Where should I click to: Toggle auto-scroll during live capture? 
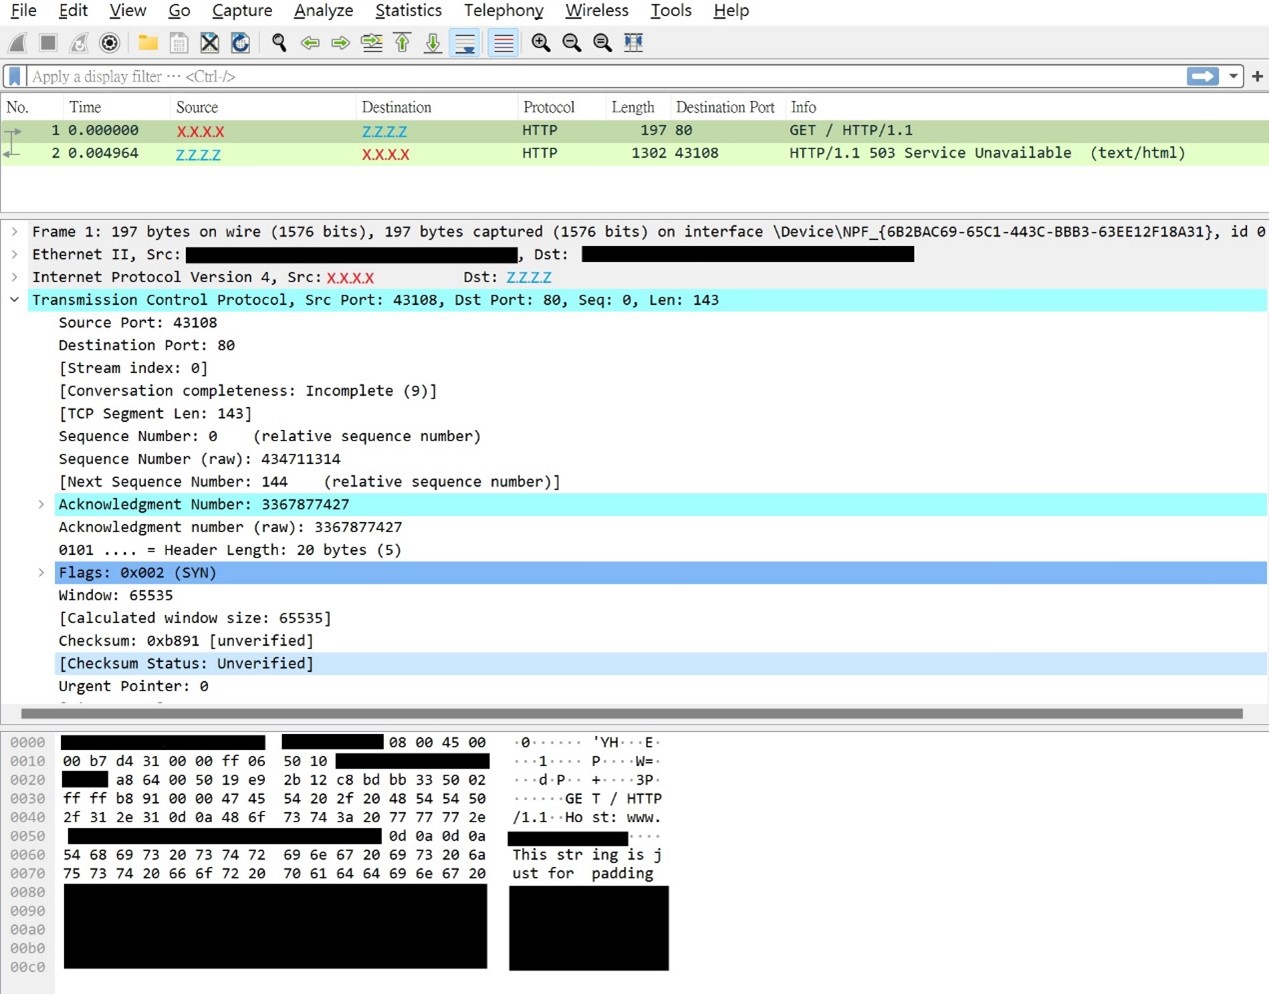pos(465,43)
